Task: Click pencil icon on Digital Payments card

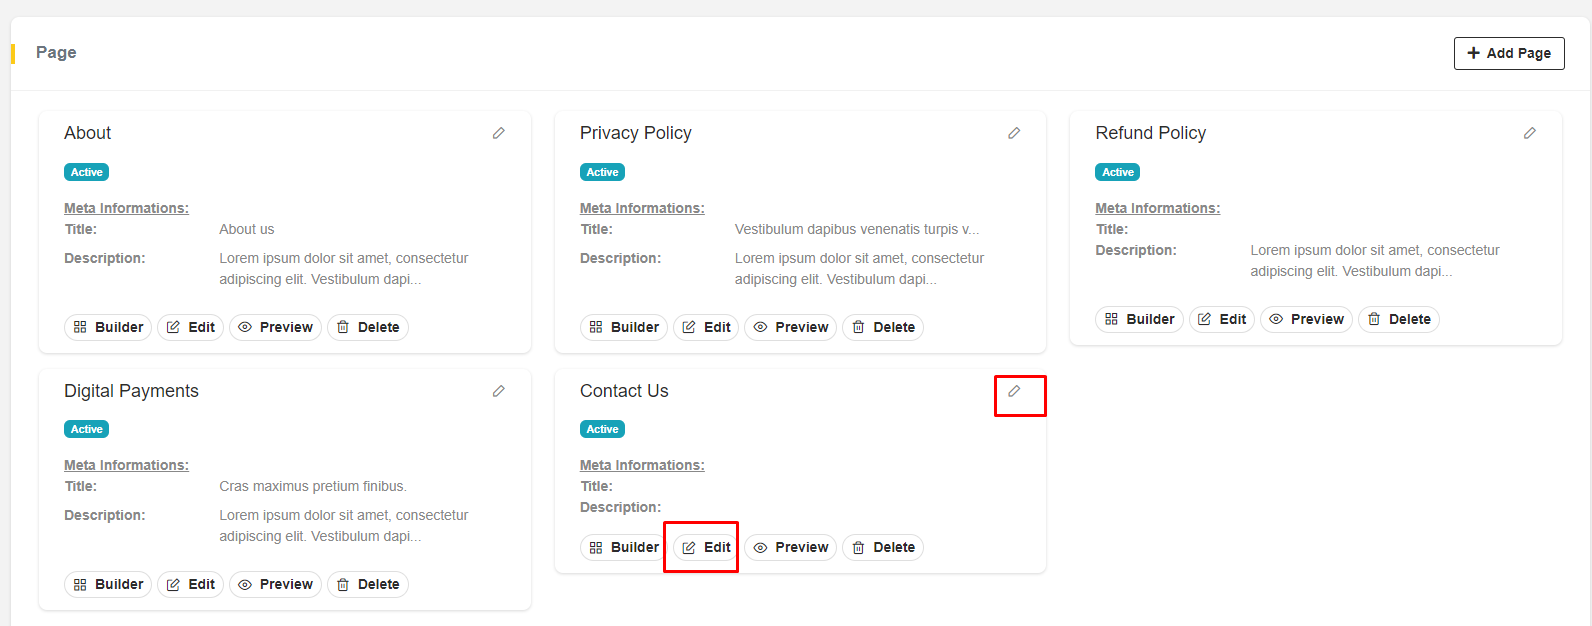Action: pos(499,391)
